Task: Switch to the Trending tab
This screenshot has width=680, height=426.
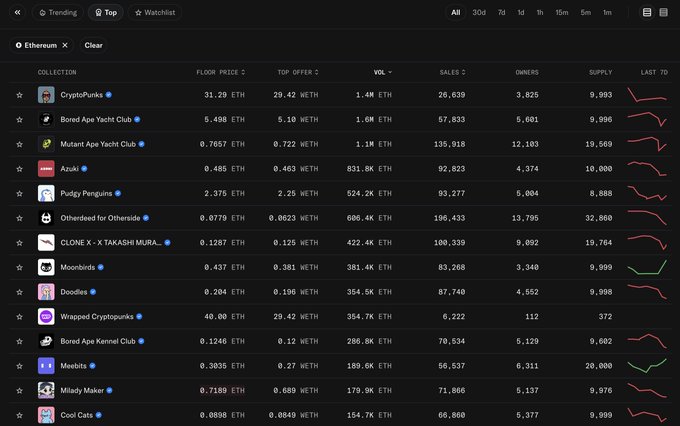Action: (x=58, y=13)
